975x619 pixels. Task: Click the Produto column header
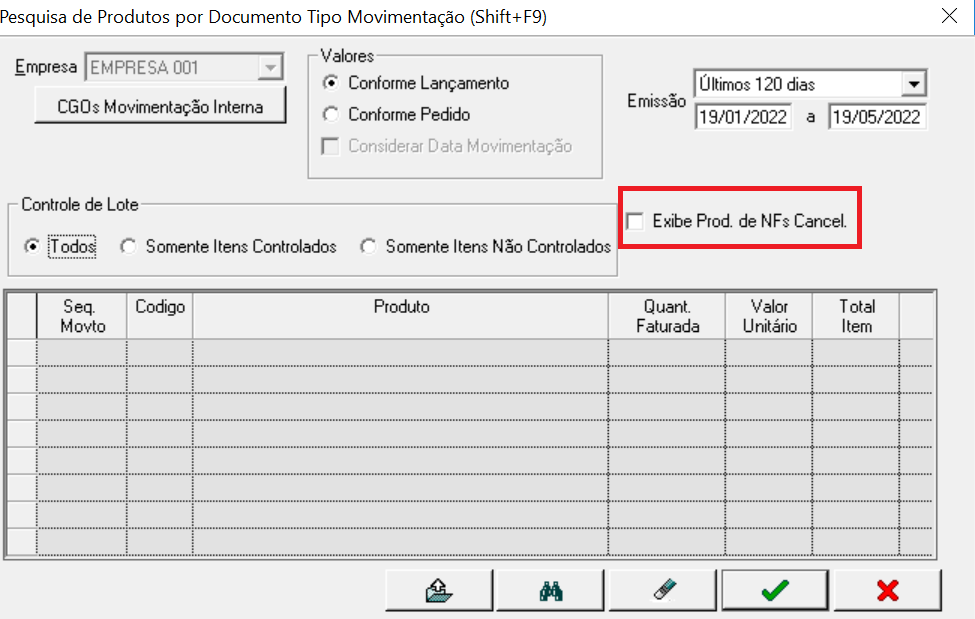[x=401, y=316]
